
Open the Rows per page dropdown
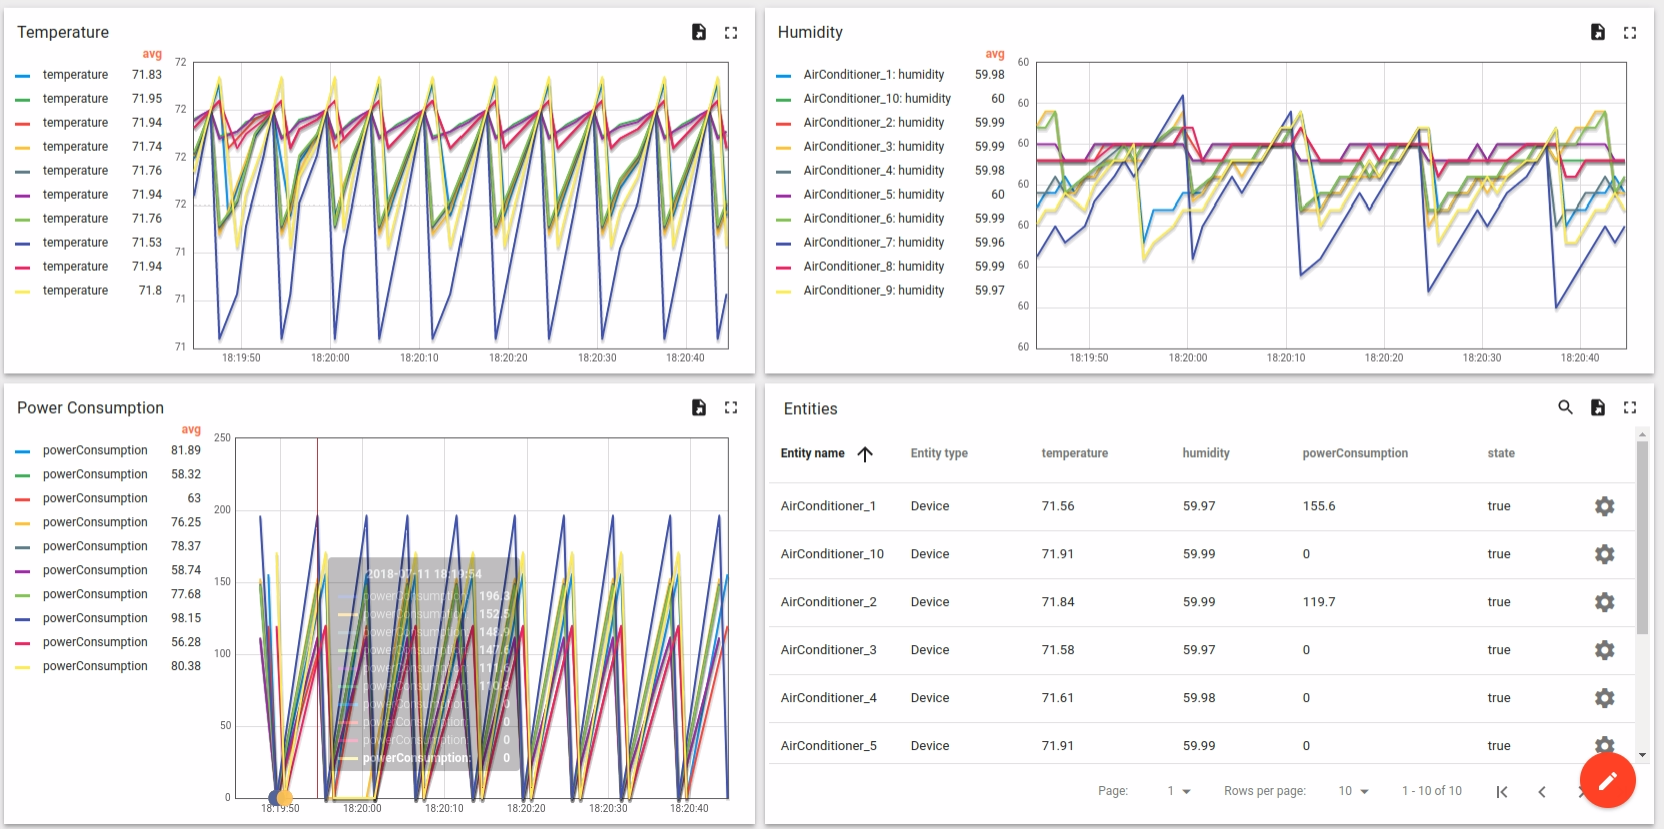(x=1353, y=791)
